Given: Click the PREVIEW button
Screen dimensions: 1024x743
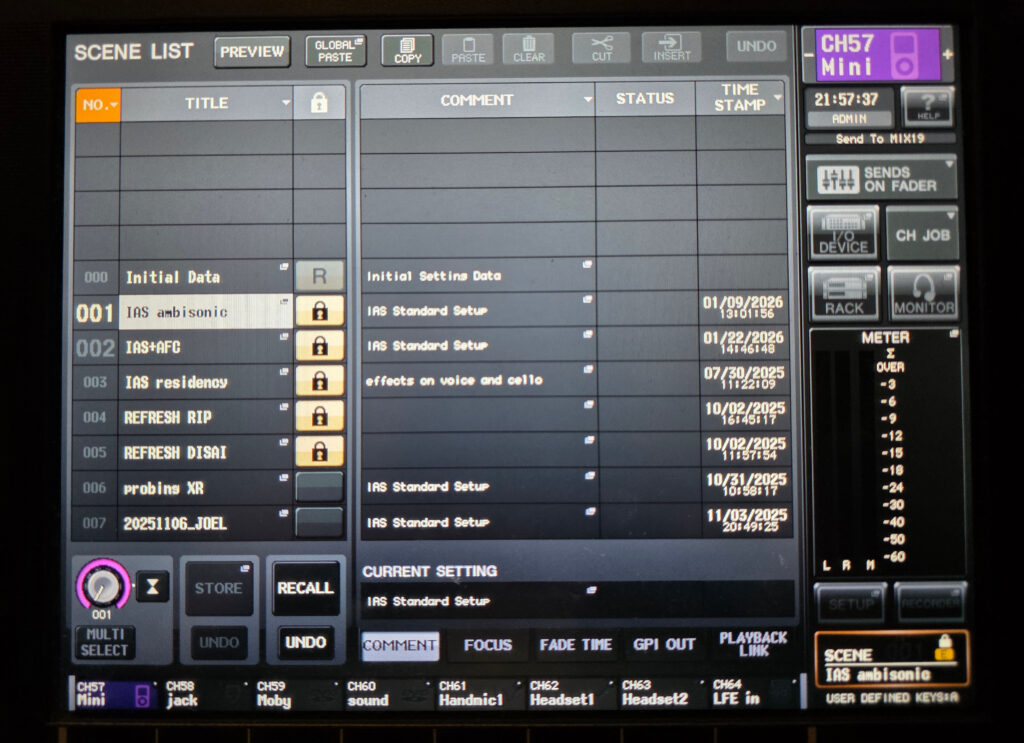Looking at the screenshot, I should pyautogui.click(x=252, y=52).
